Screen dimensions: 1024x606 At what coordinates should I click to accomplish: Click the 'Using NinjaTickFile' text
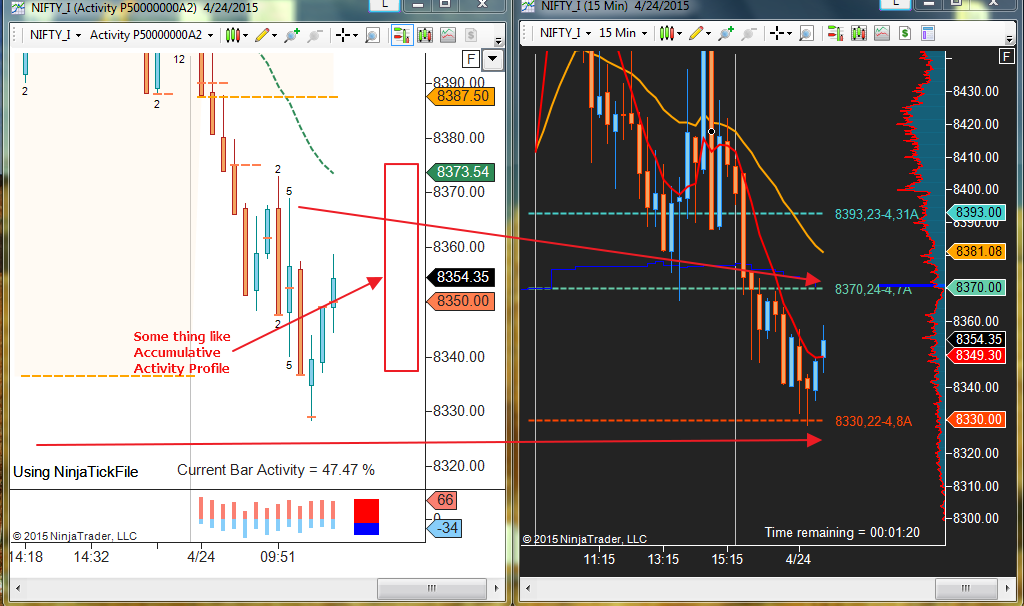tap(76, 472)
